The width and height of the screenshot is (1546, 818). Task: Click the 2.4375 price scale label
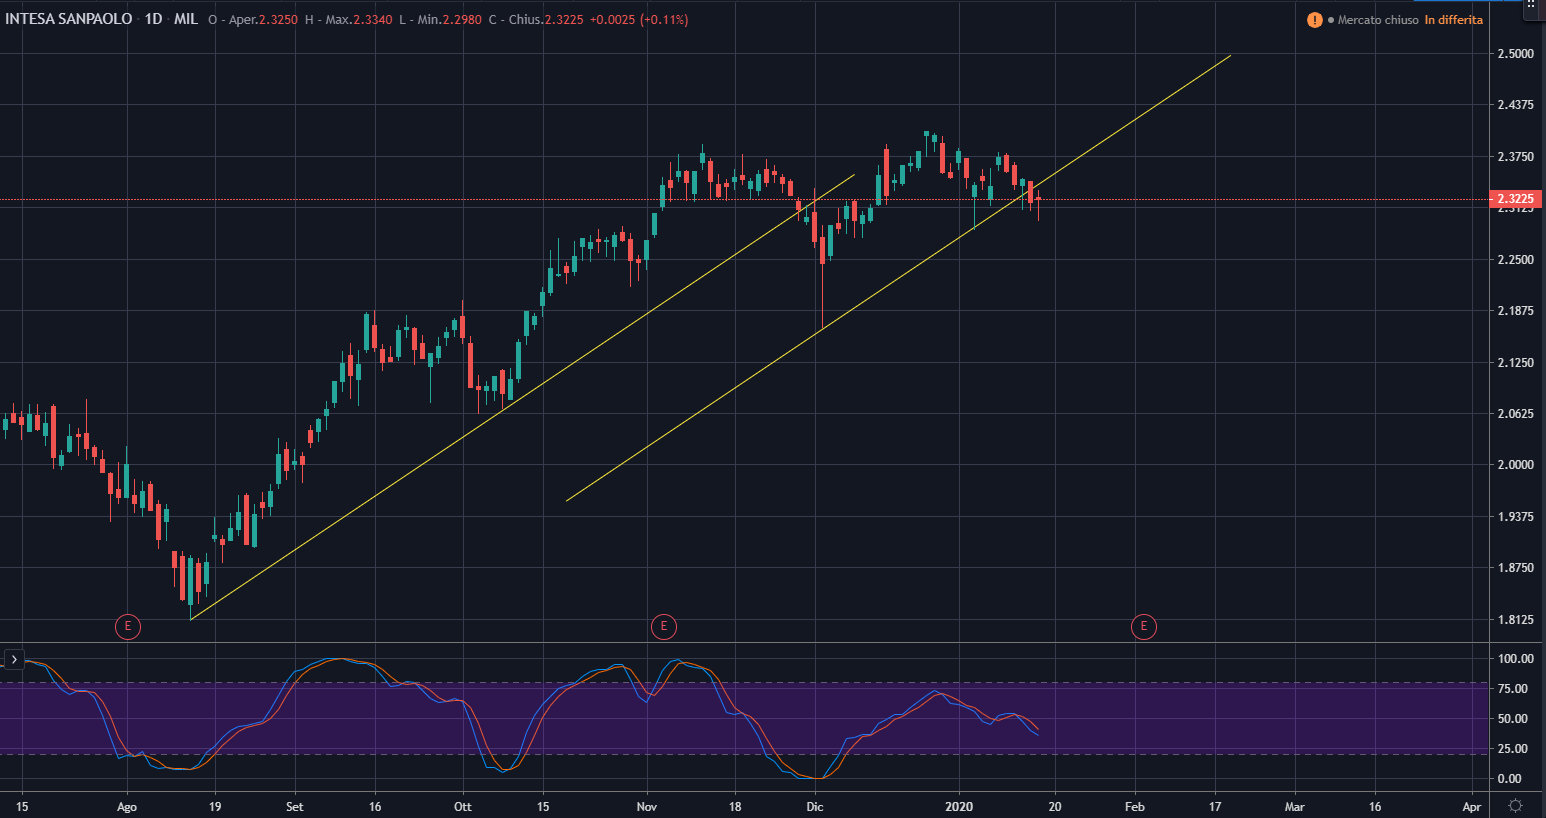pyautogui.click(x=1515, y=105)
